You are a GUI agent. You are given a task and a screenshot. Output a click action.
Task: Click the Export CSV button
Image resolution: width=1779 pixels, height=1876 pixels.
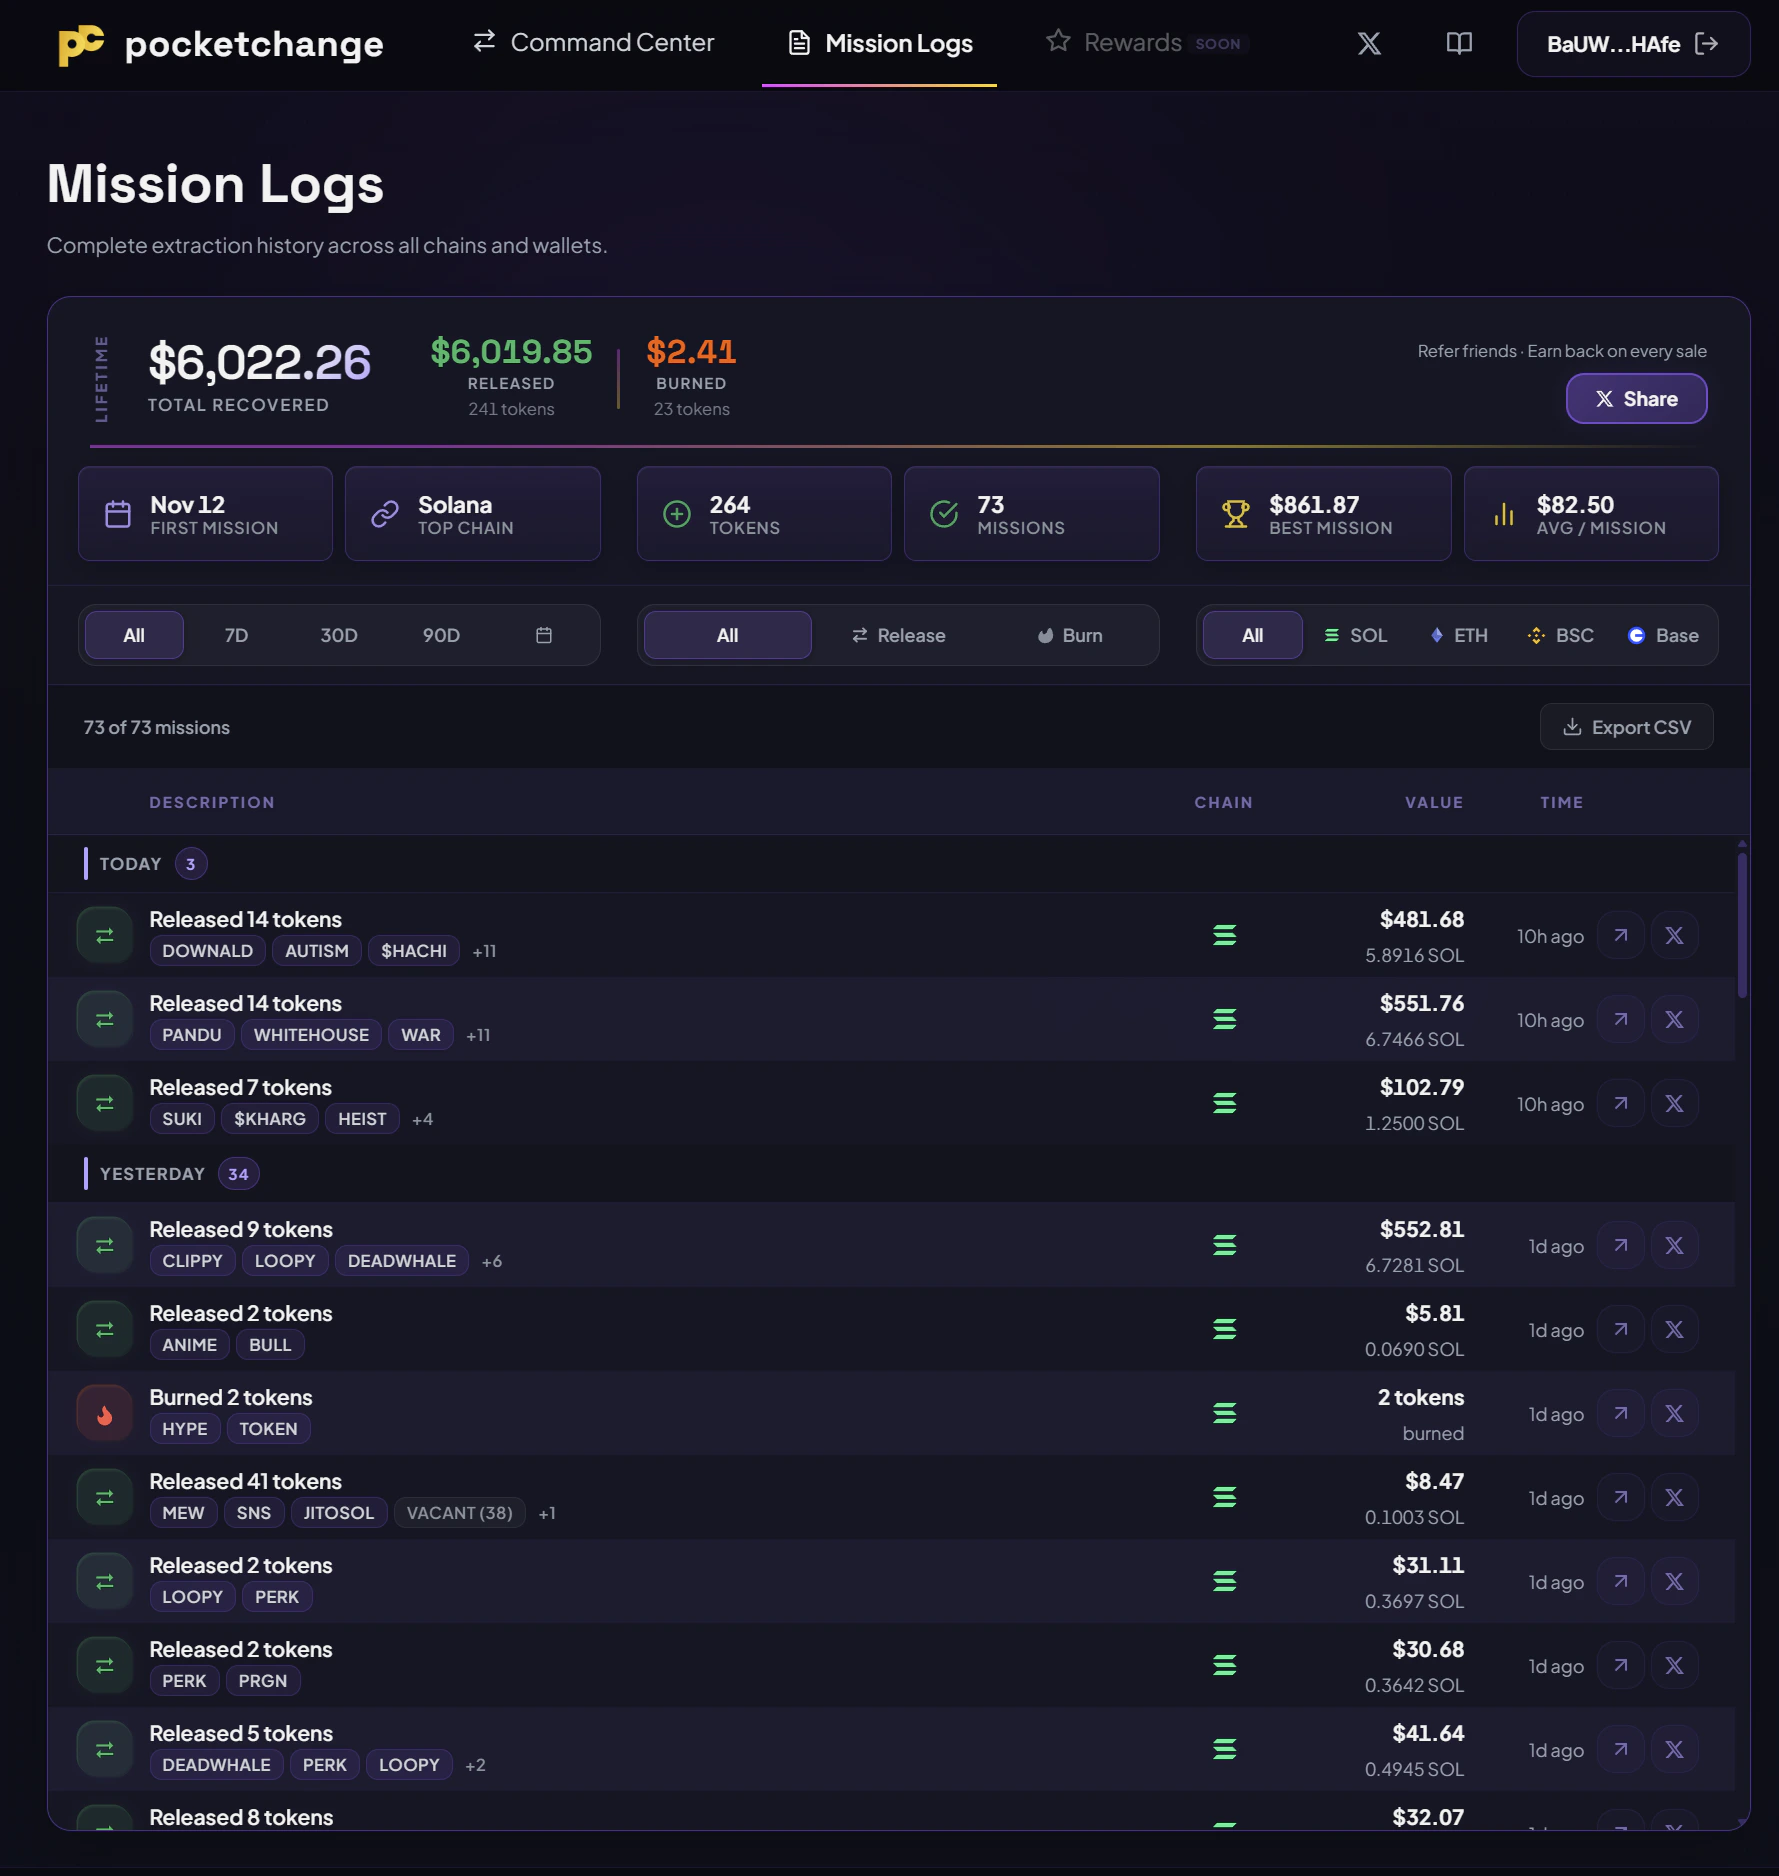1626,727
